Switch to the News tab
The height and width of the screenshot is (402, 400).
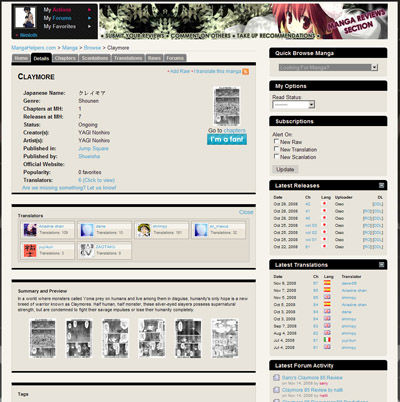click(x=154, y=58)
